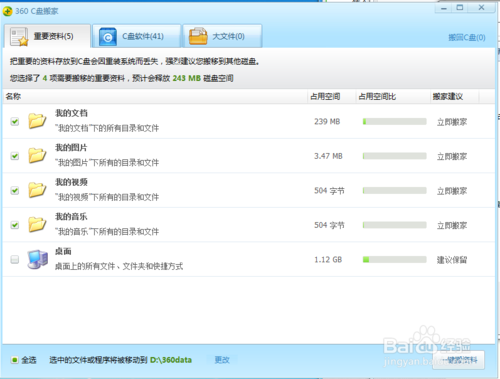The height and width of the screenshot is (379, 500).
Task: Click the C盘软件 blue disk icon
Action: coord(108,37)
